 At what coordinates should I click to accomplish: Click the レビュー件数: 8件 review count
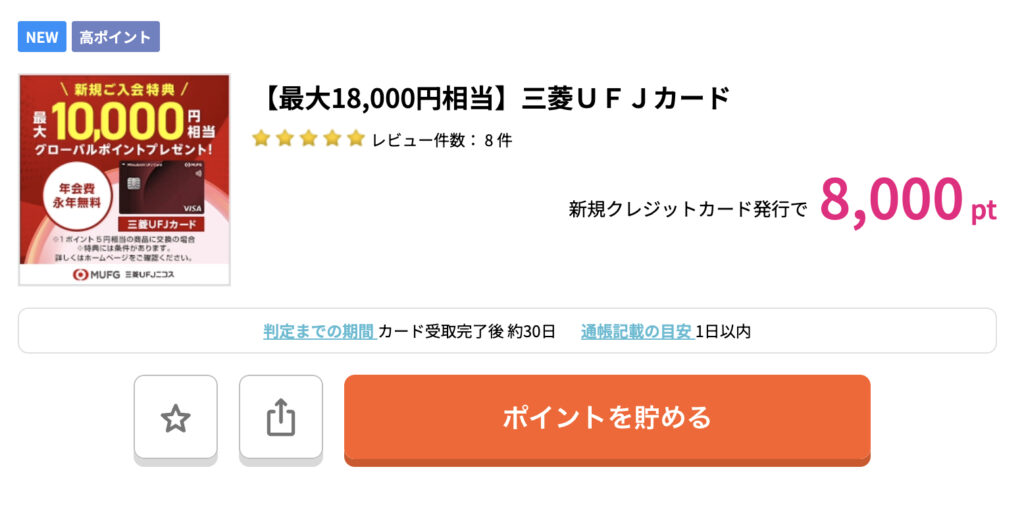point(442,140)
